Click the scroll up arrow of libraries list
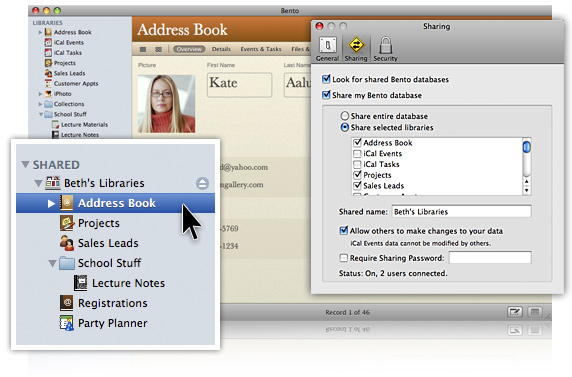Screen dimensions: 572x377 pyautogui.click(x=526, y=181)
